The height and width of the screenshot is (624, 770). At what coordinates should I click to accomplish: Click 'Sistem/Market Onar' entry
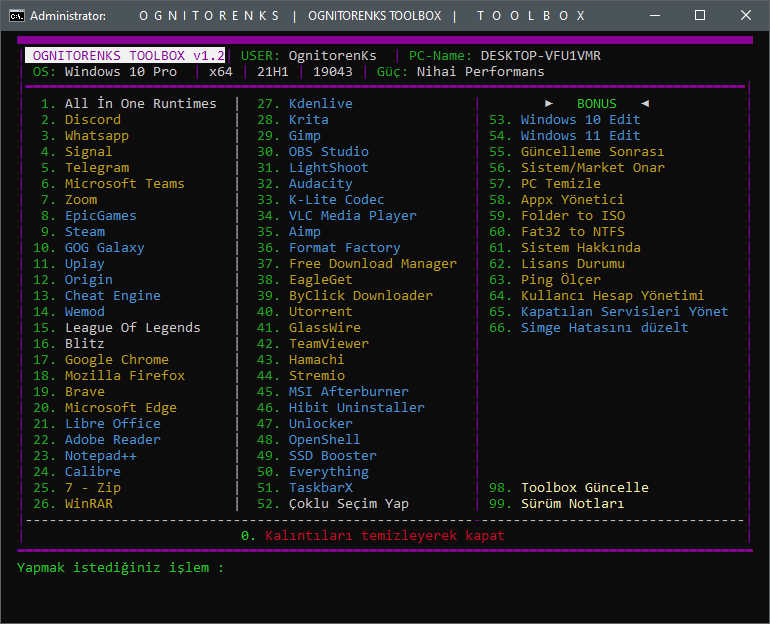click(x=593, y=168)
